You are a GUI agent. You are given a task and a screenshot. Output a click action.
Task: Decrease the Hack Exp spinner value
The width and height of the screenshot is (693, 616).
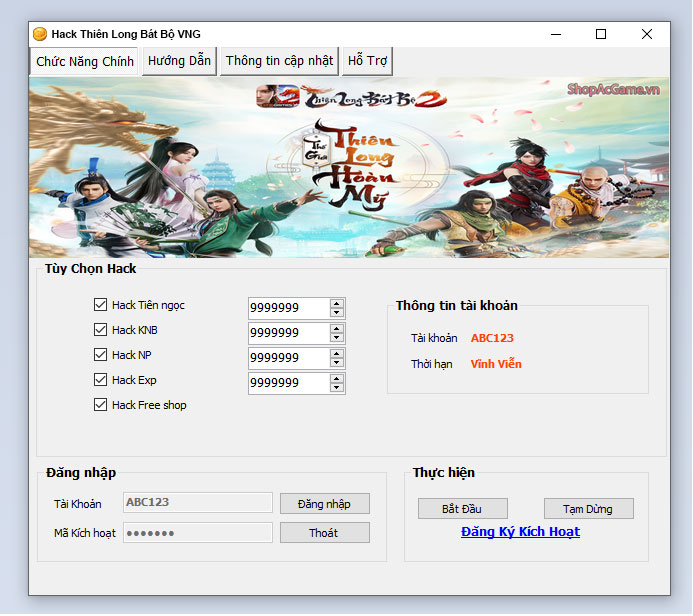point(336,388)
